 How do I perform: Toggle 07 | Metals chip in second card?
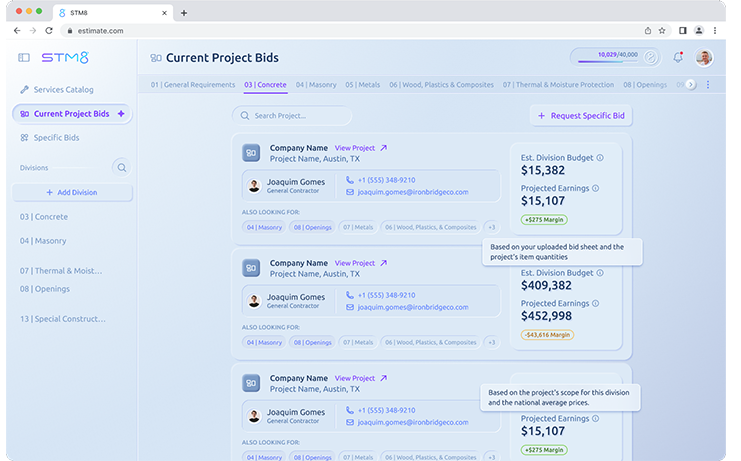pyautogui.click(x=358, y=342)
